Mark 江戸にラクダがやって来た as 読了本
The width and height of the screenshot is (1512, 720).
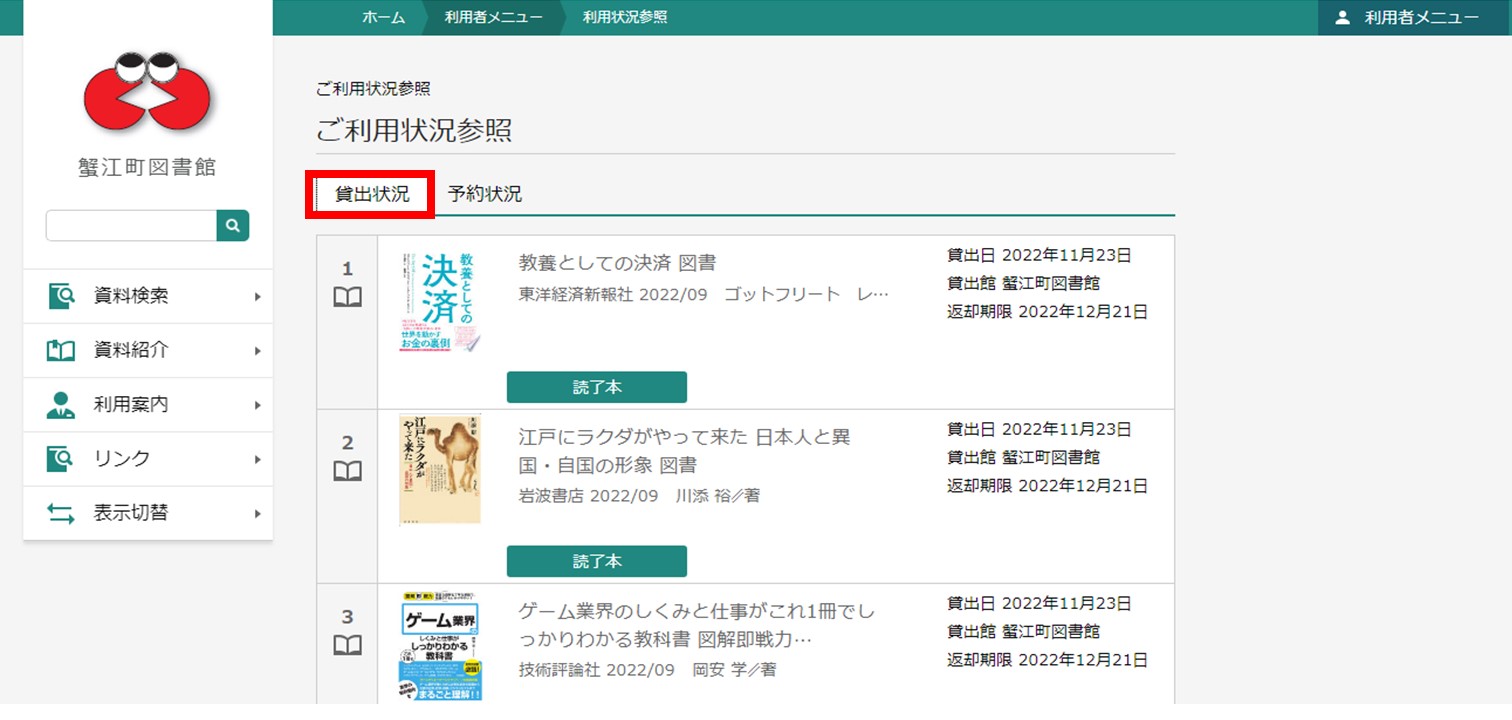(596, 561)
